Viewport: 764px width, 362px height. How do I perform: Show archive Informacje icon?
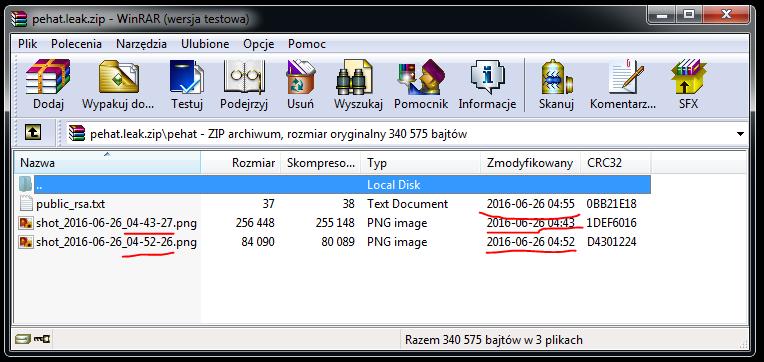[x=487, y=77]
